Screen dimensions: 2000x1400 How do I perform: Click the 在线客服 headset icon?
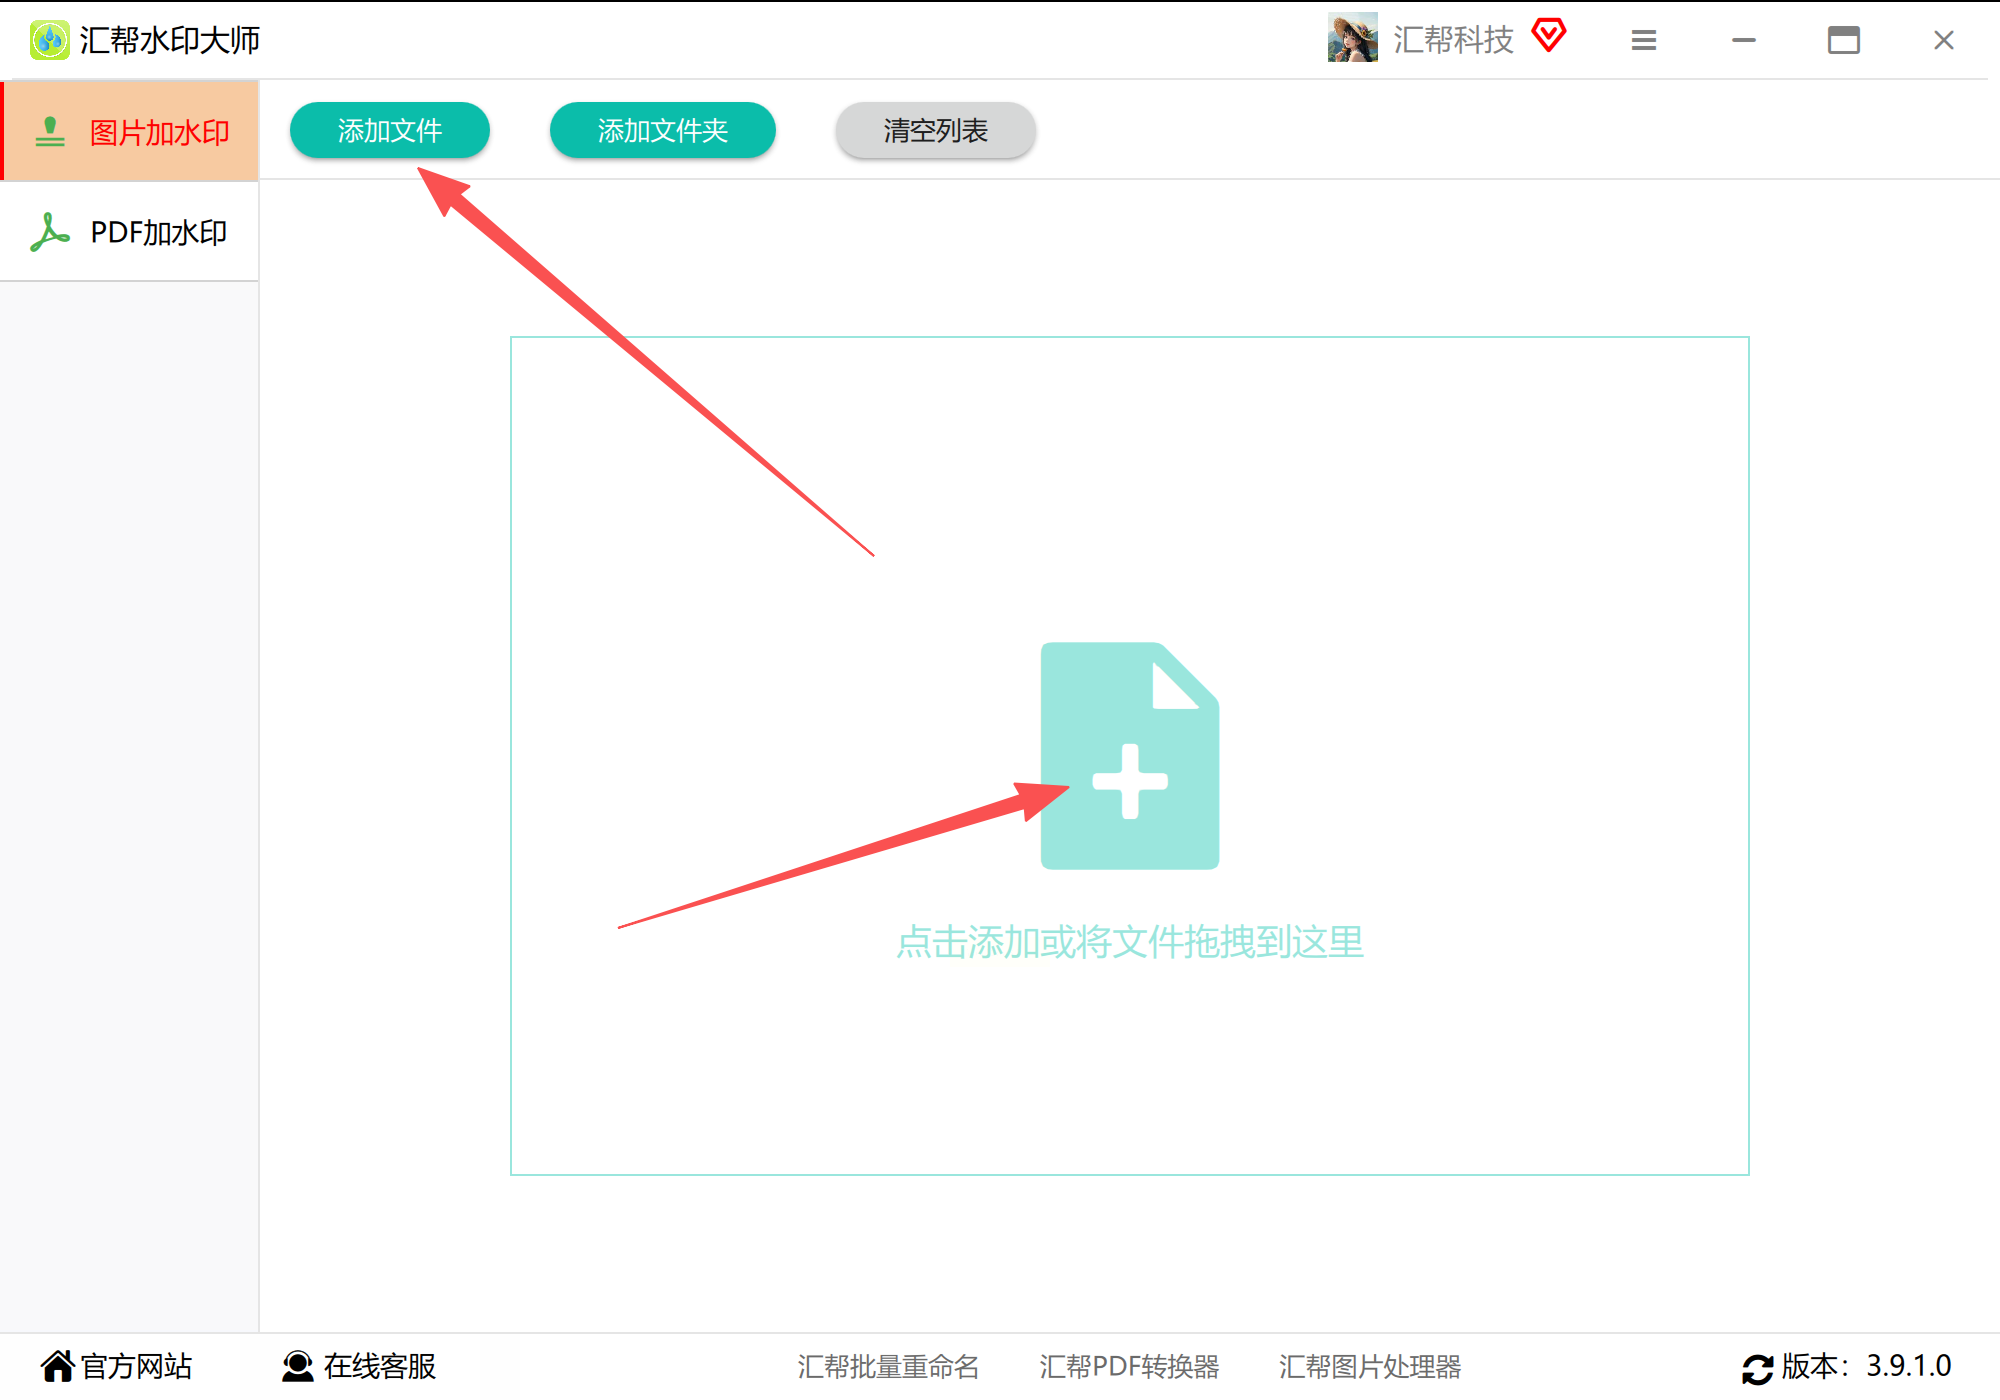point(297,1365)
